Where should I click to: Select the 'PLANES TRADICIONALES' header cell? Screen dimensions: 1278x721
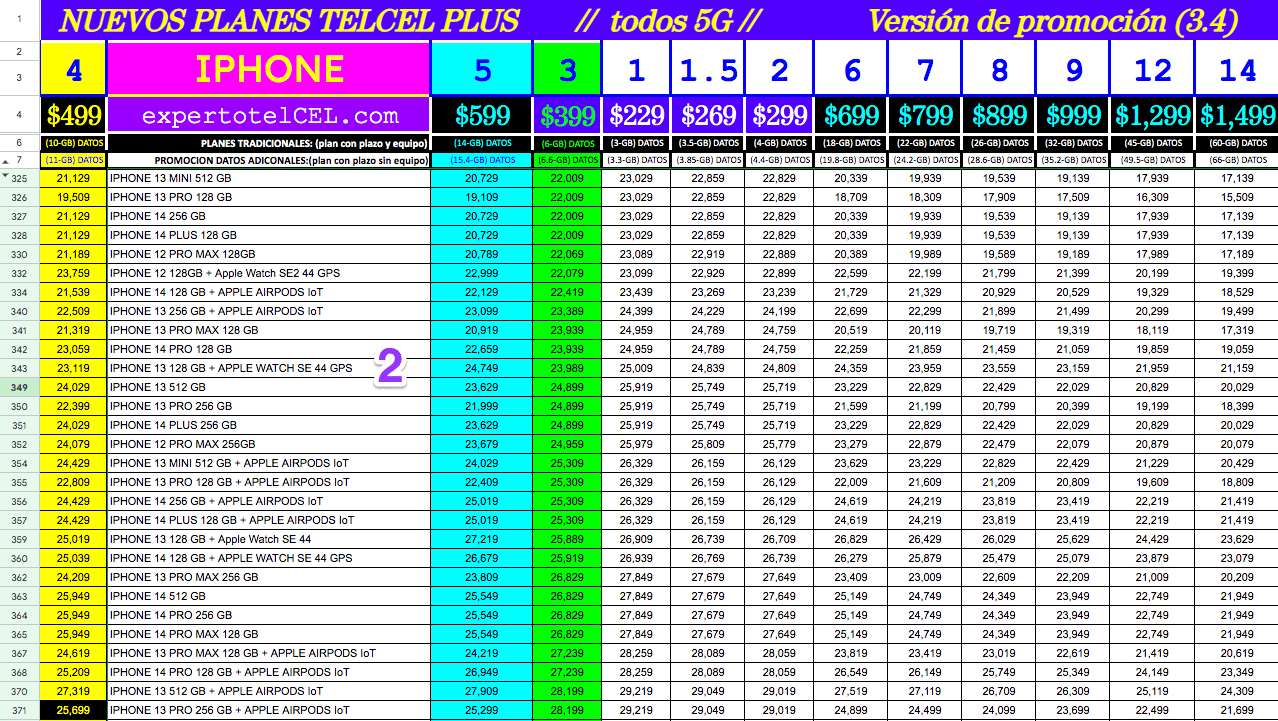[270, 143]
